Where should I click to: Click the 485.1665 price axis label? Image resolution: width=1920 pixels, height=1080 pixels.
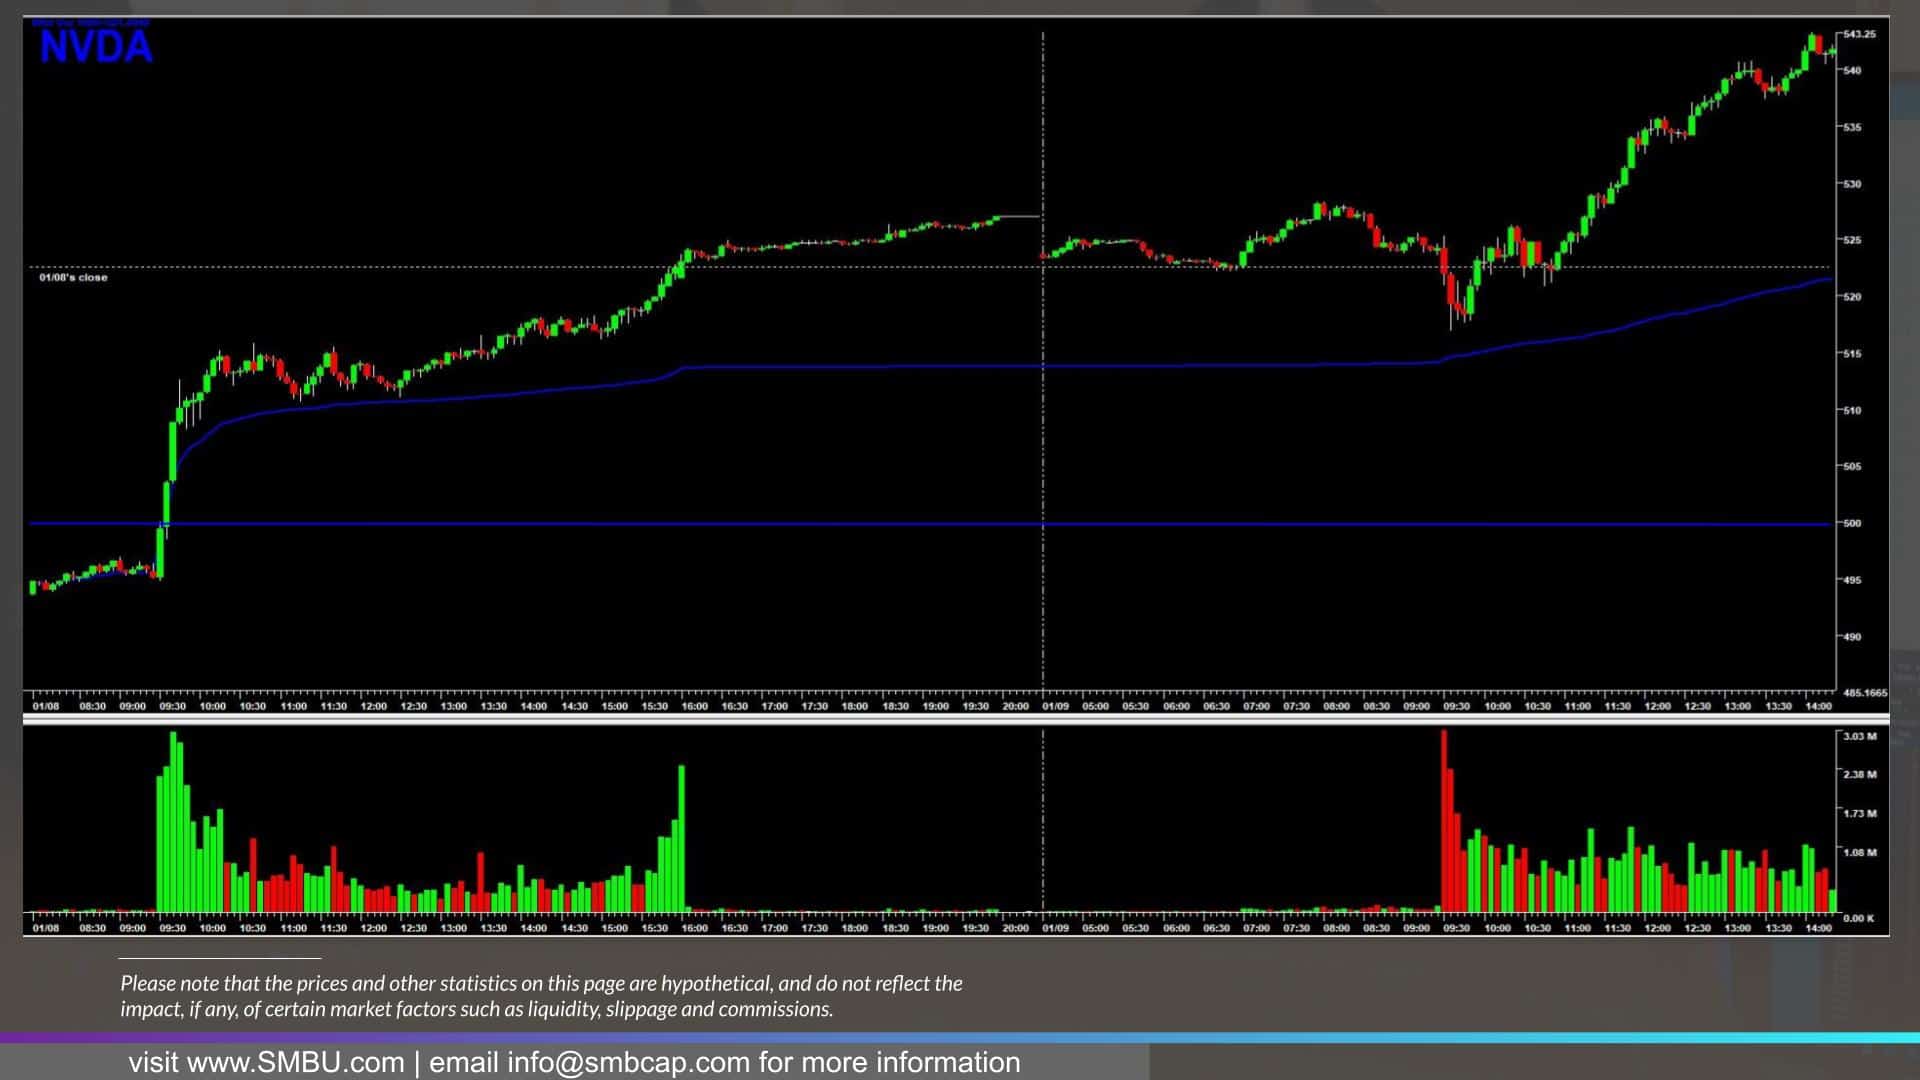(x=1864, y=692)
